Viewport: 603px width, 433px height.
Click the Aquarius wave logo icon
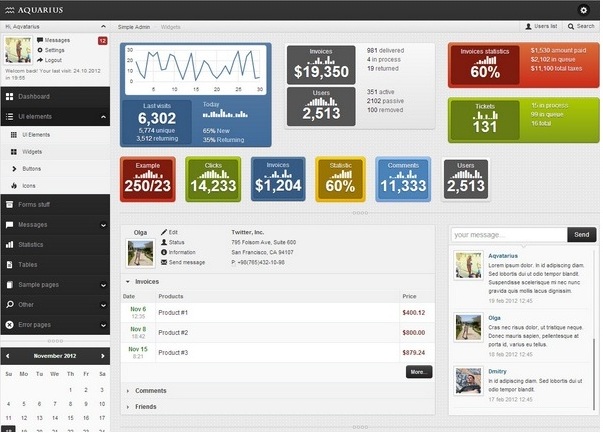(x=10, y=10)
